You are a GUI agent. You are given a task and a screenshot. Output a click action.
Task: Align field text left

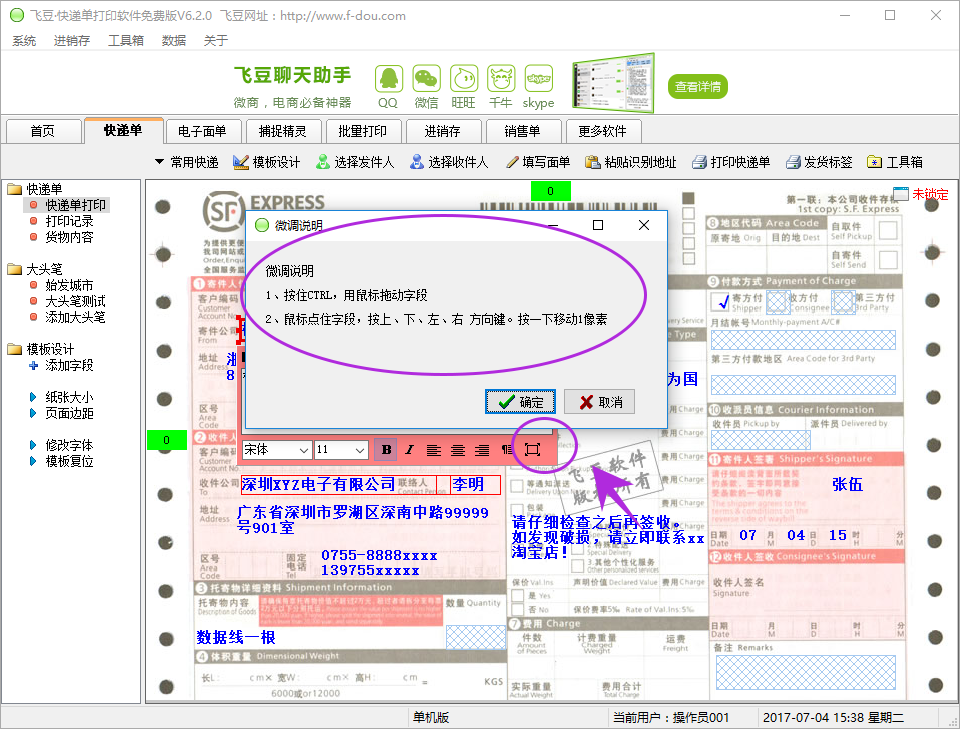(433, 450)
